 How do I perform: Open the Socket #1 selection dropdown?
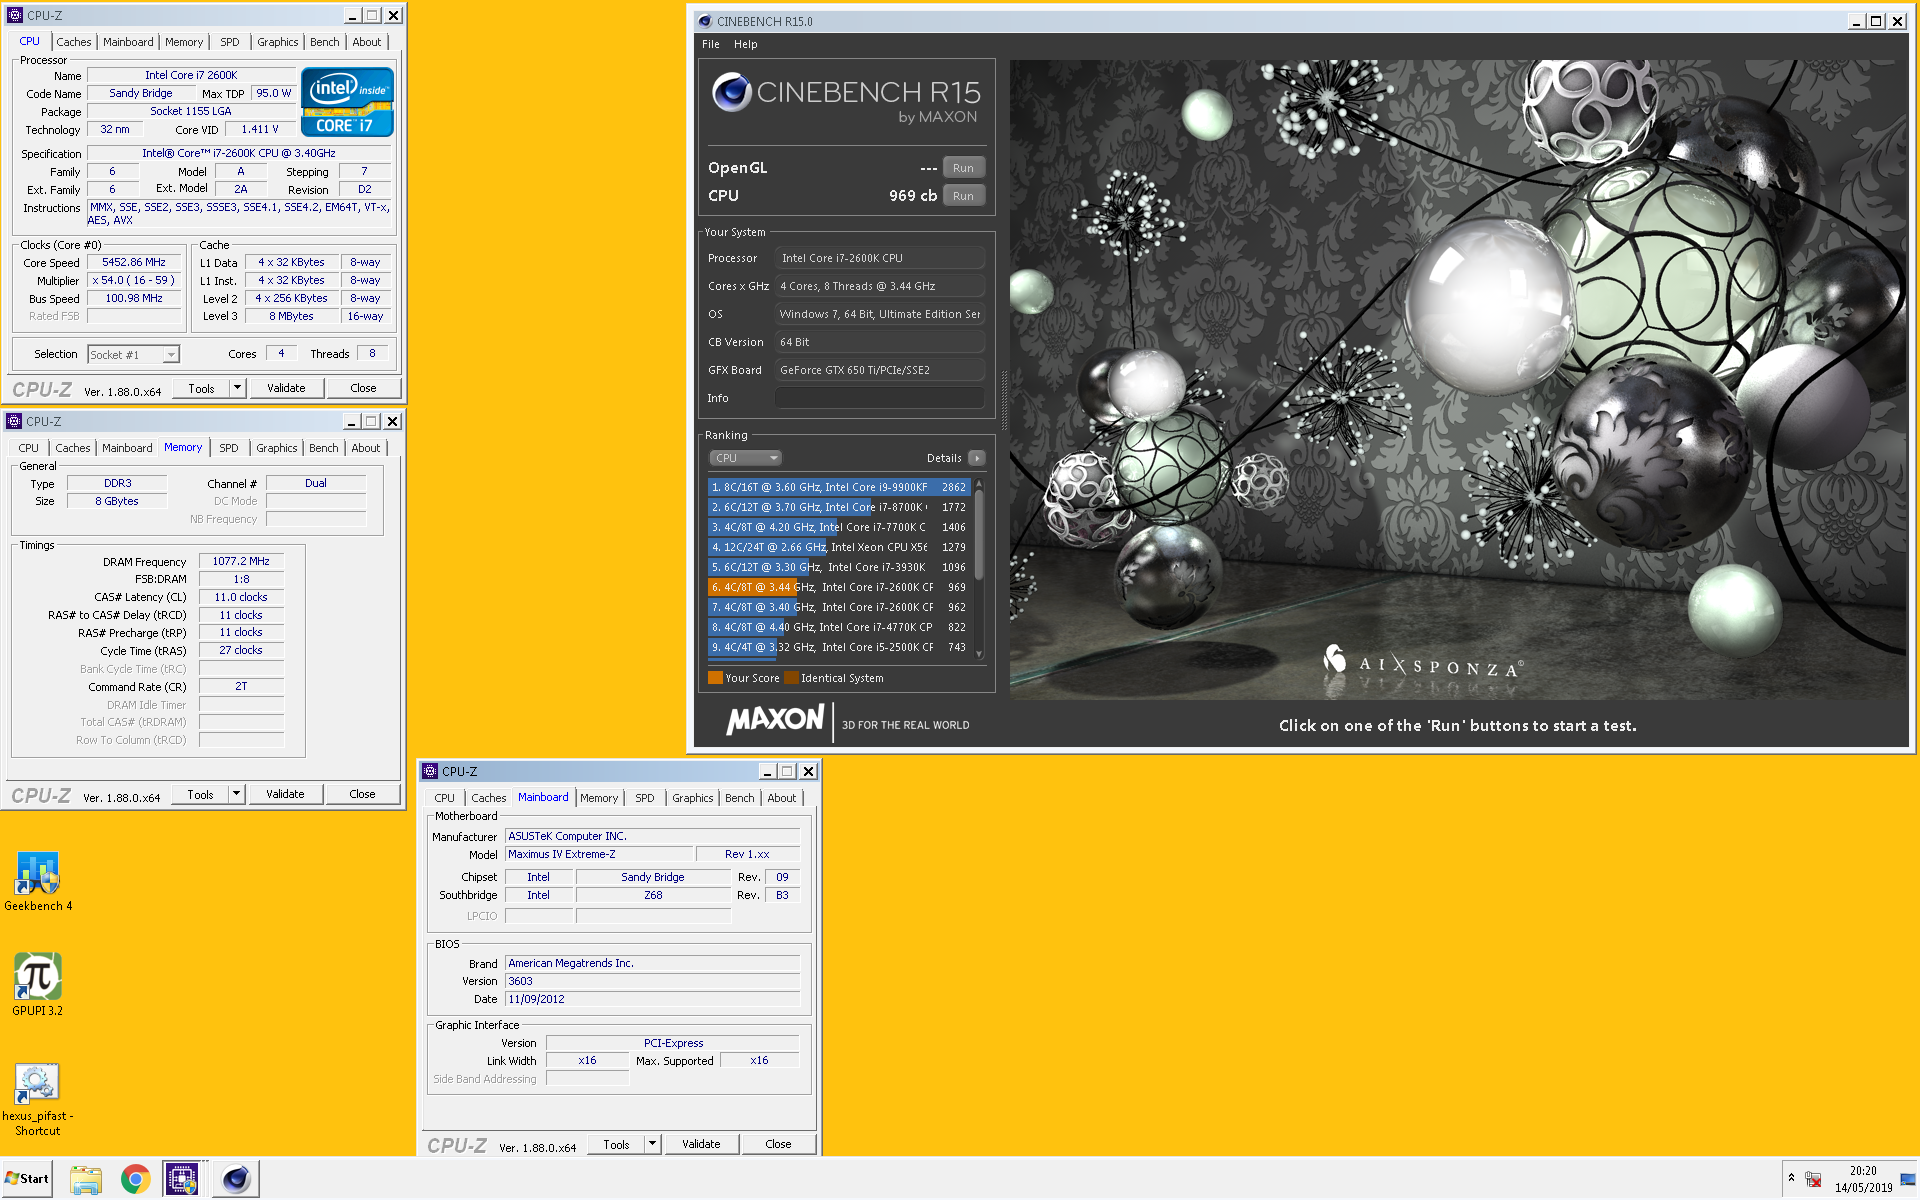(x=133, y=354)
